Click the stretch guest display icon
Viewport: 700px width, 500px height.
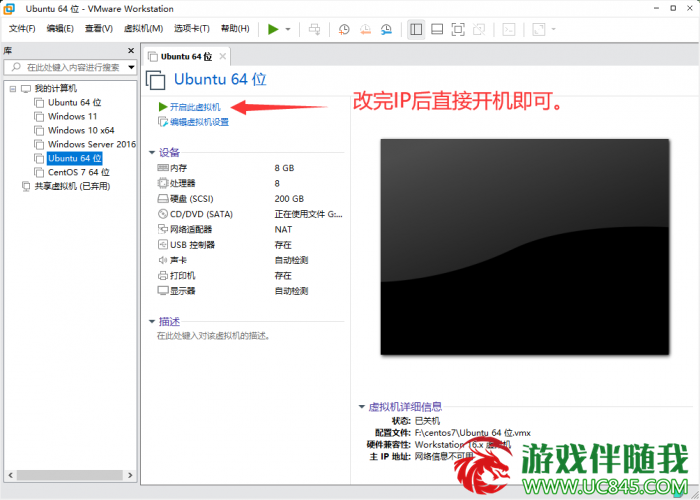tap(539, 29)
